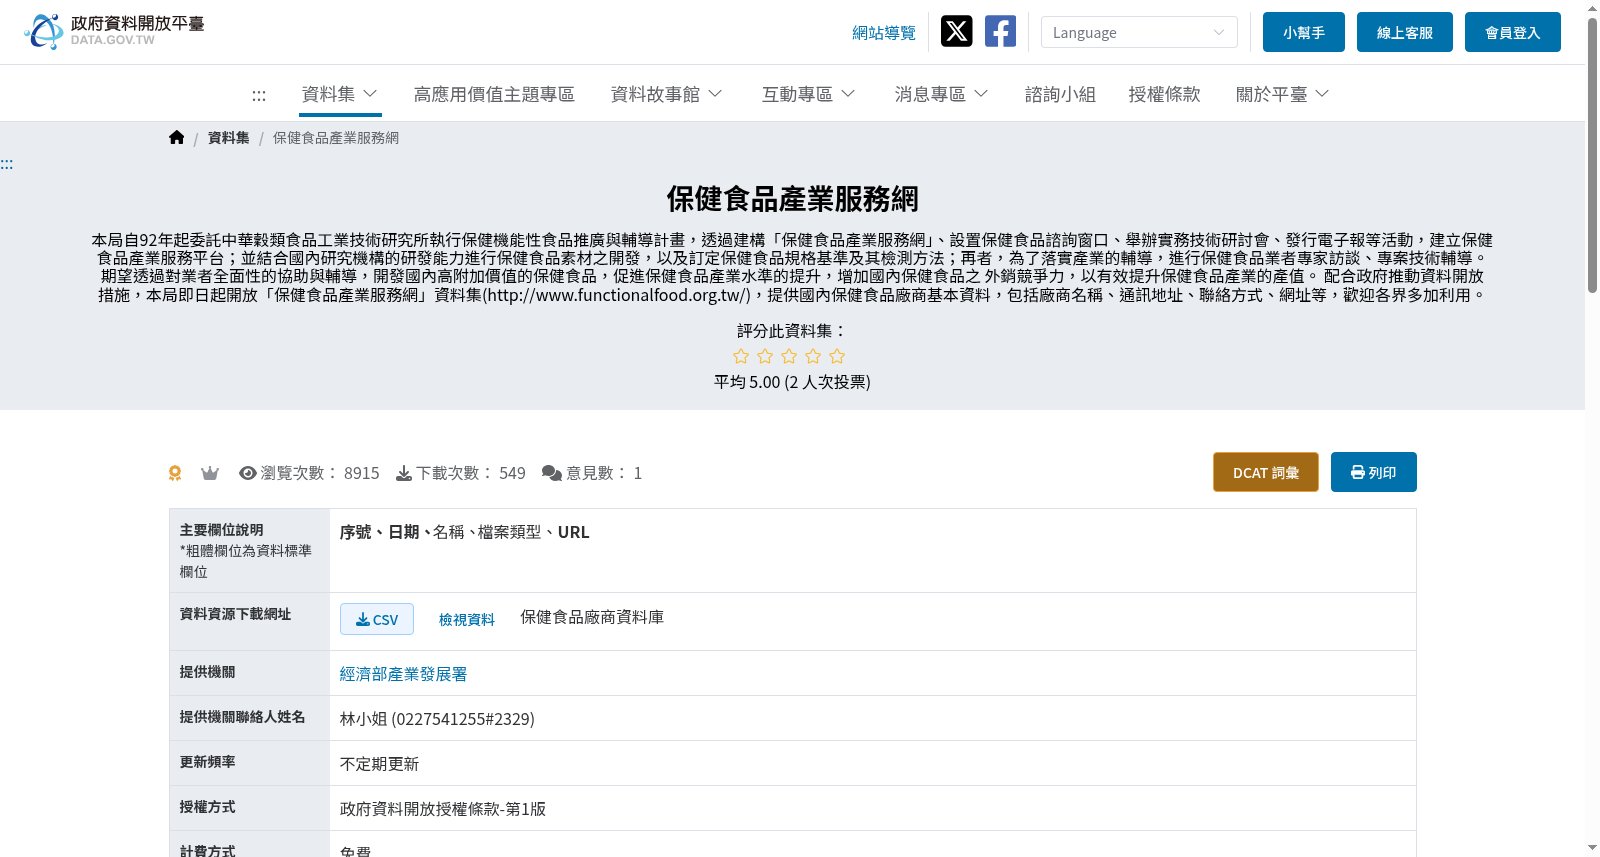The height and width of the screenshot is (857, 1600).
Task: Open the 諮詢小組 menu item
Action: point(1060,94)
